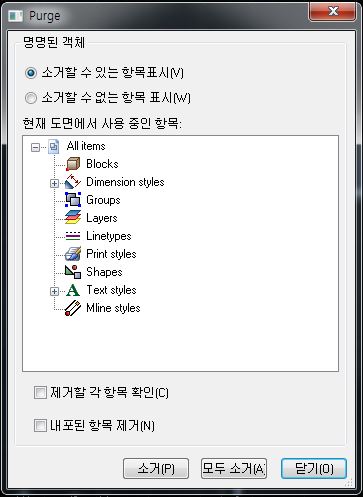
Task: Check the 내포된 항목 제거(N) option
Action: coord(40,426)
